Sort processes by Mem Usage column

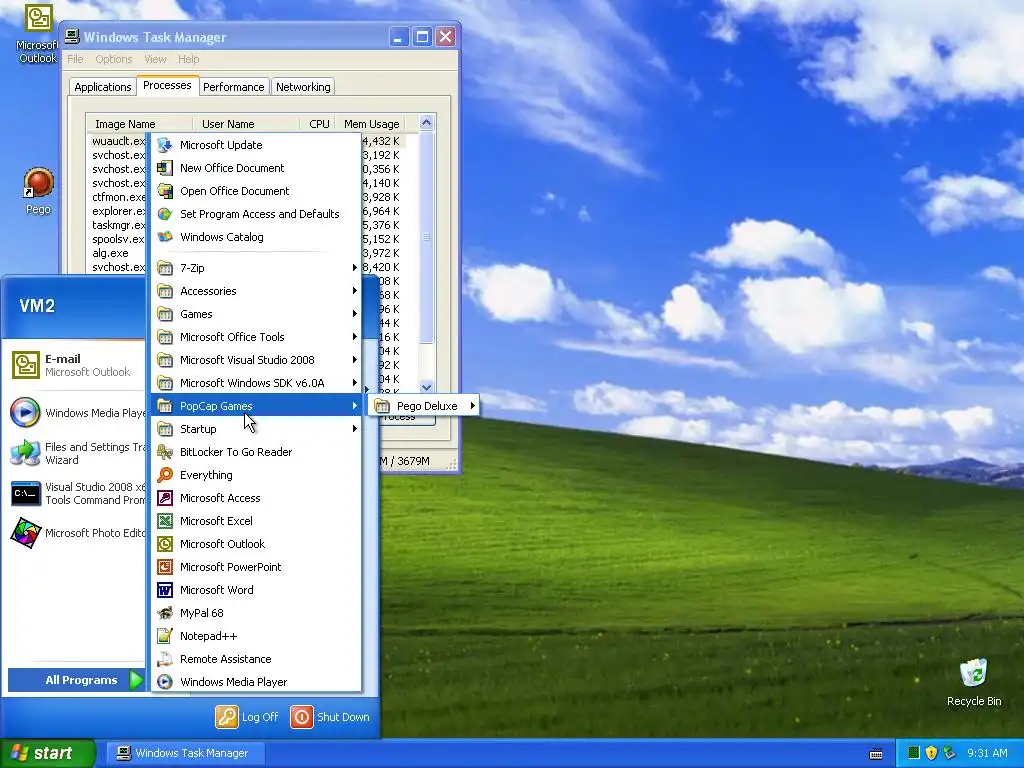[x=371, y=123]
